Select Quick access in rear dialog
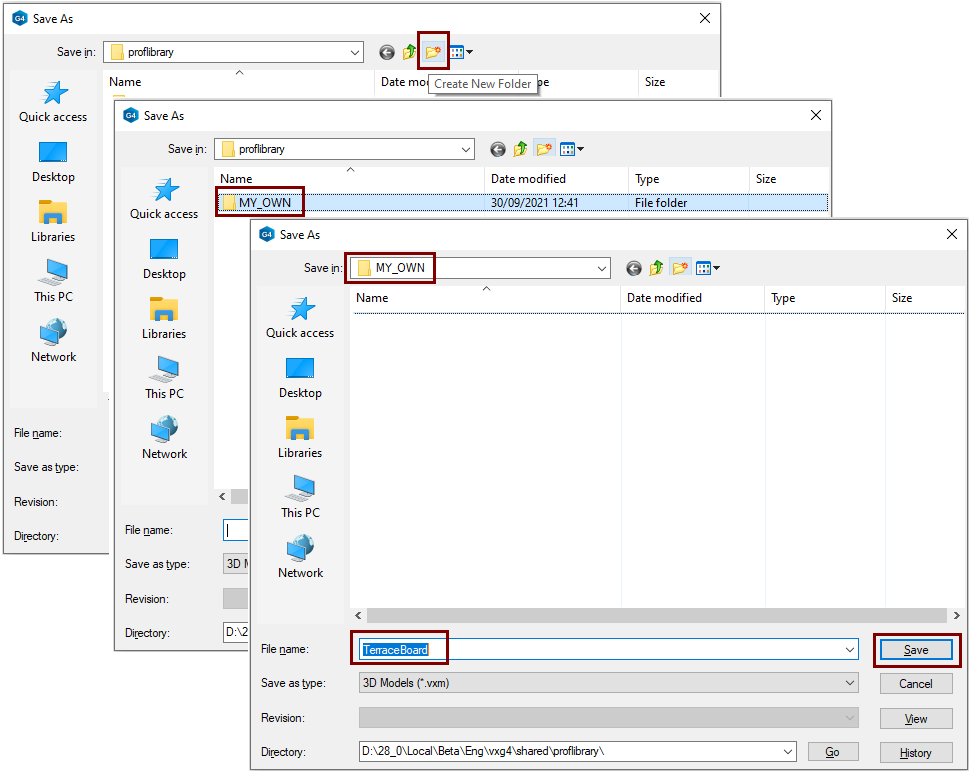 53,102
